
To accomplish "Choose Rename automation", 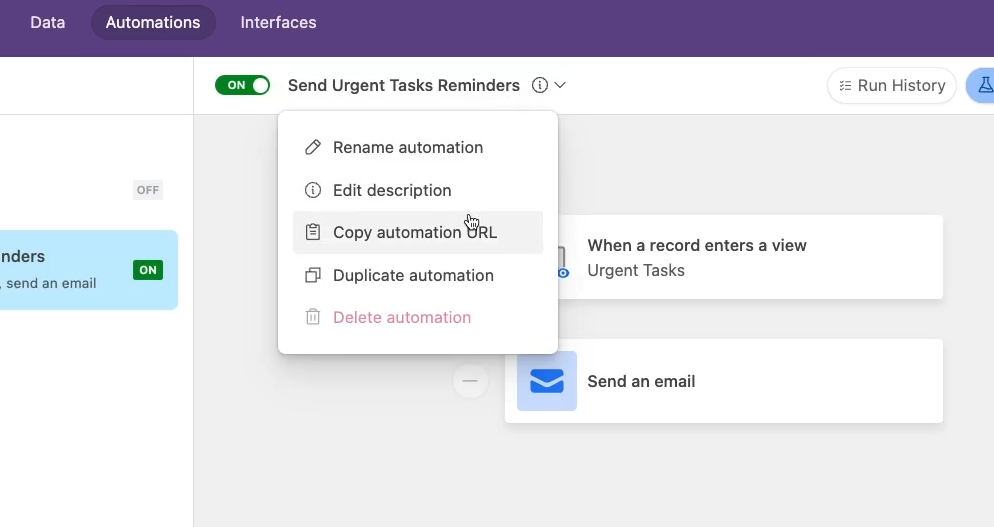I will 418,147.
